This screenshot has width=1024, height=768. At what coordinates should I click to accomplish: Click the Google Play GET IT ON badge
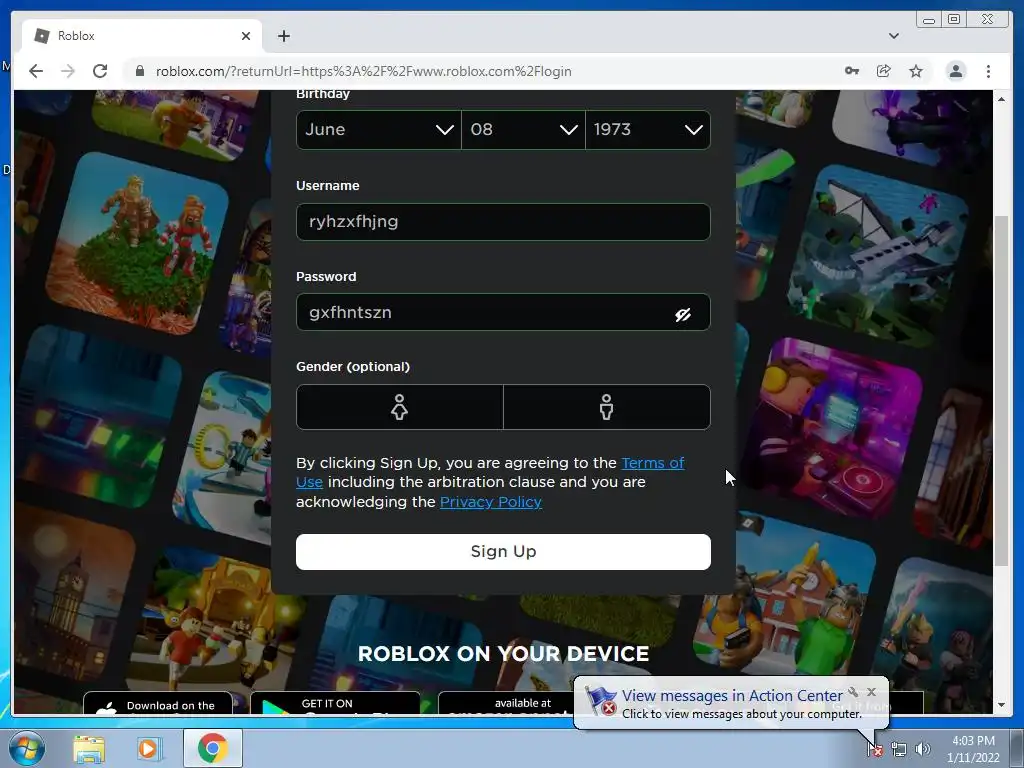[x=335, y=703]
